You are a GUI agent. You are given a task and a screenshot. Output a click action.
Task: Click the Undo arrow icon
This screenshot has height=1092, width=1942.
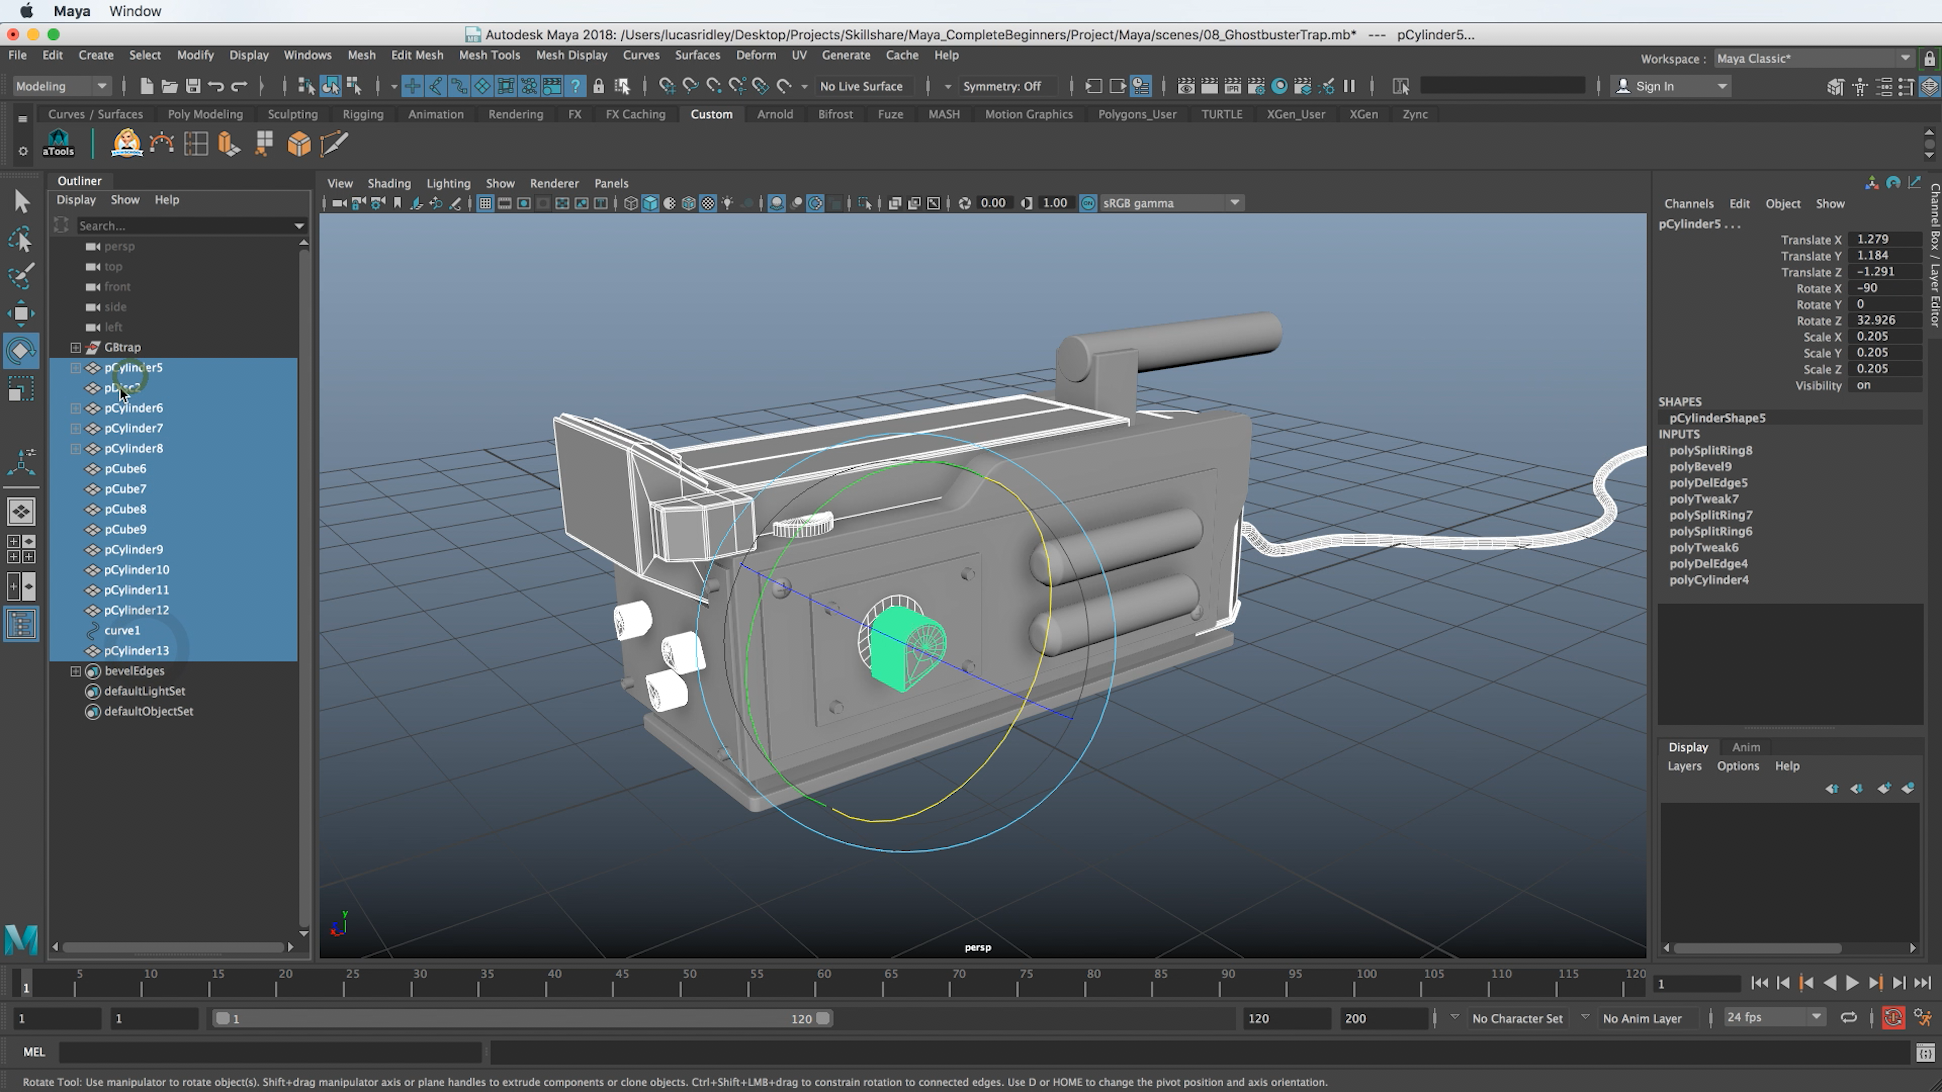click(x=216, y=86)
